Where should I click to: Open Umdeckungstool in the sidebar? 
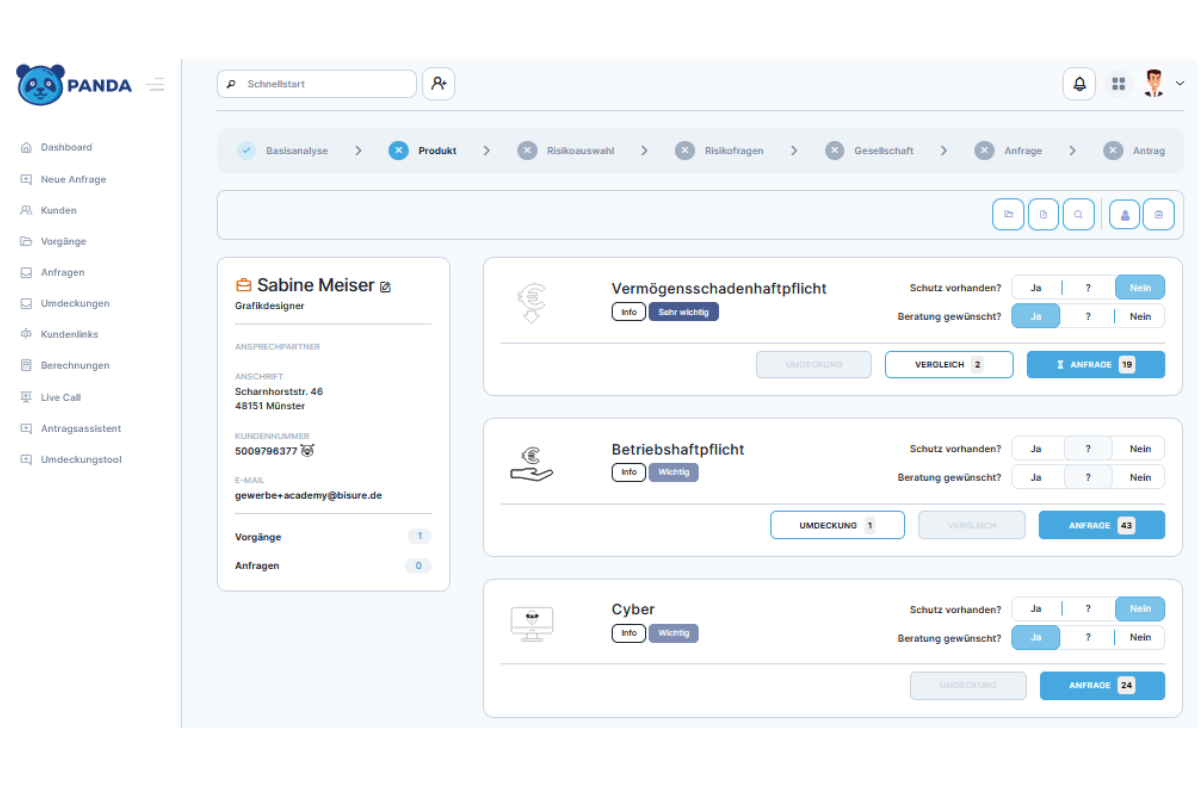pyautogui.click(x=81, y=460)
